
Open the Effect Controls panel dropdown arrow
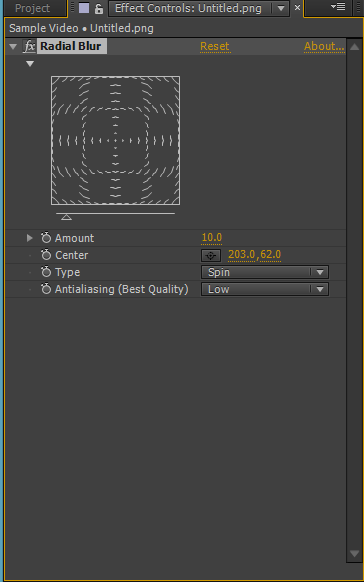[281, 8]
